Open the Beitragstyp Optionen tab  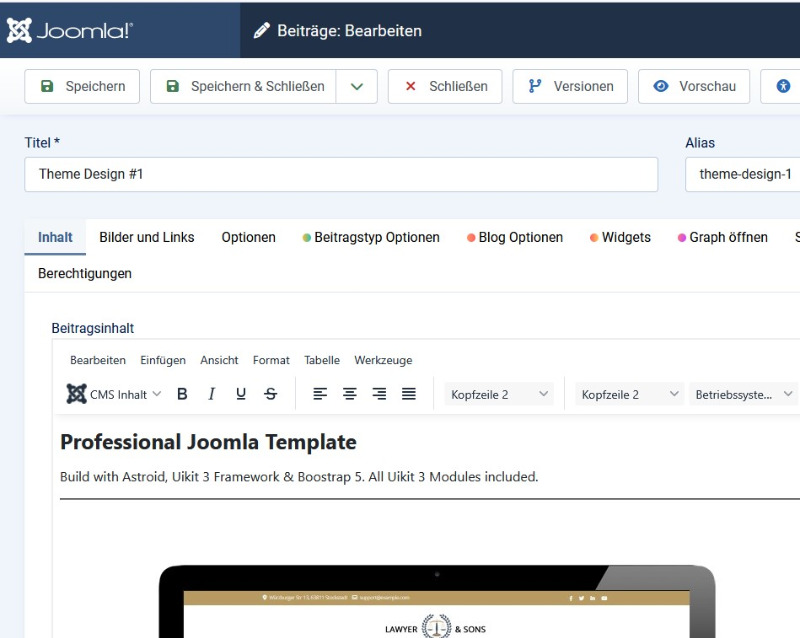coord(371,237)
